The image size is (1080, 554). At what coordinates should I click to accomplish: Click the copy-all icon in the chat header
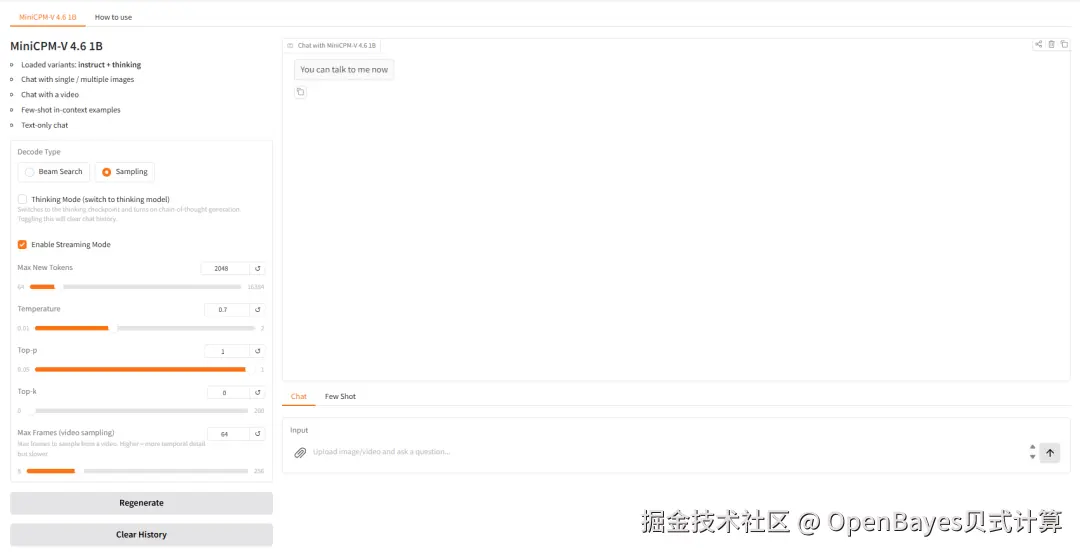[1064, 44]
